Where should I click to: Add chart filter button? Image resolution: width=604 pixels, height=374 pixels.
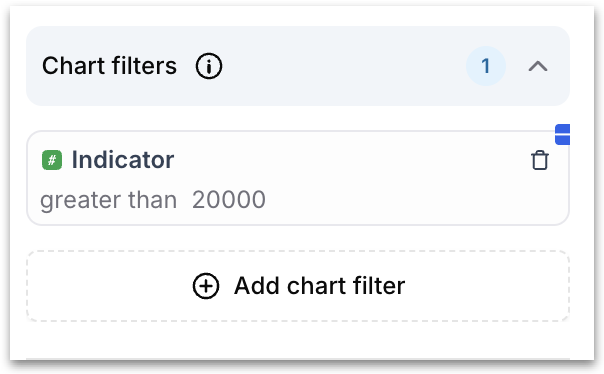click(x=298, y=286)
